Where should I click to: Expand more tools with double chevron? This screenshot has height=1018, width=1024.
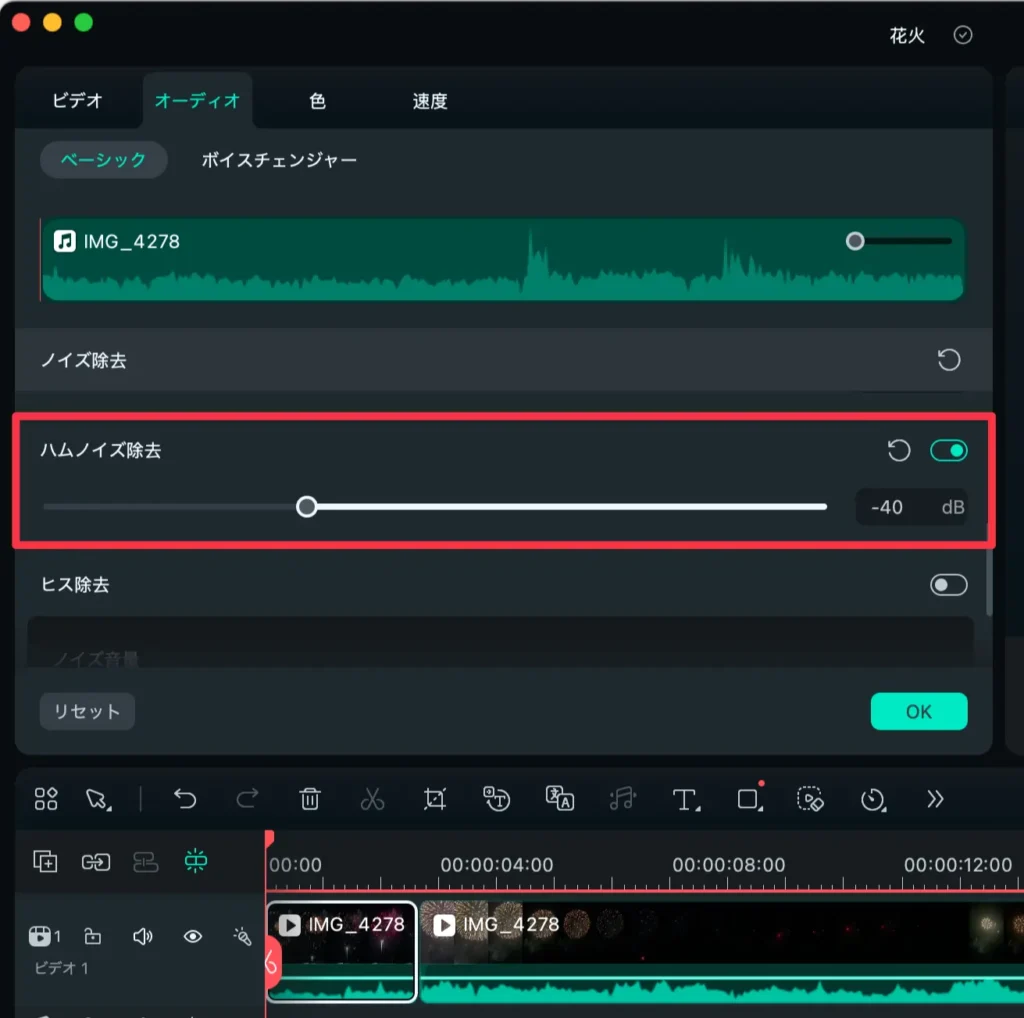935,798
